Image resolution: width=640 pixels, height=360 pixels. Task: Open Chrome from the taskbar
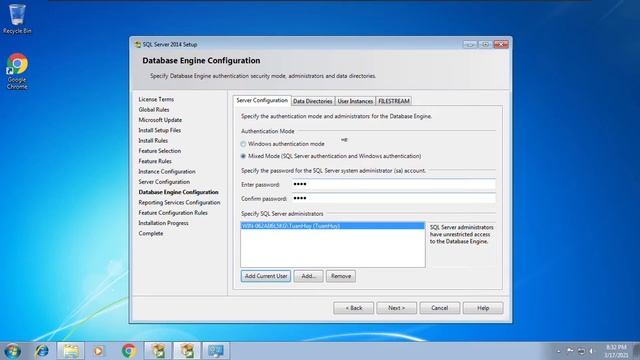(x=129, y=351)
